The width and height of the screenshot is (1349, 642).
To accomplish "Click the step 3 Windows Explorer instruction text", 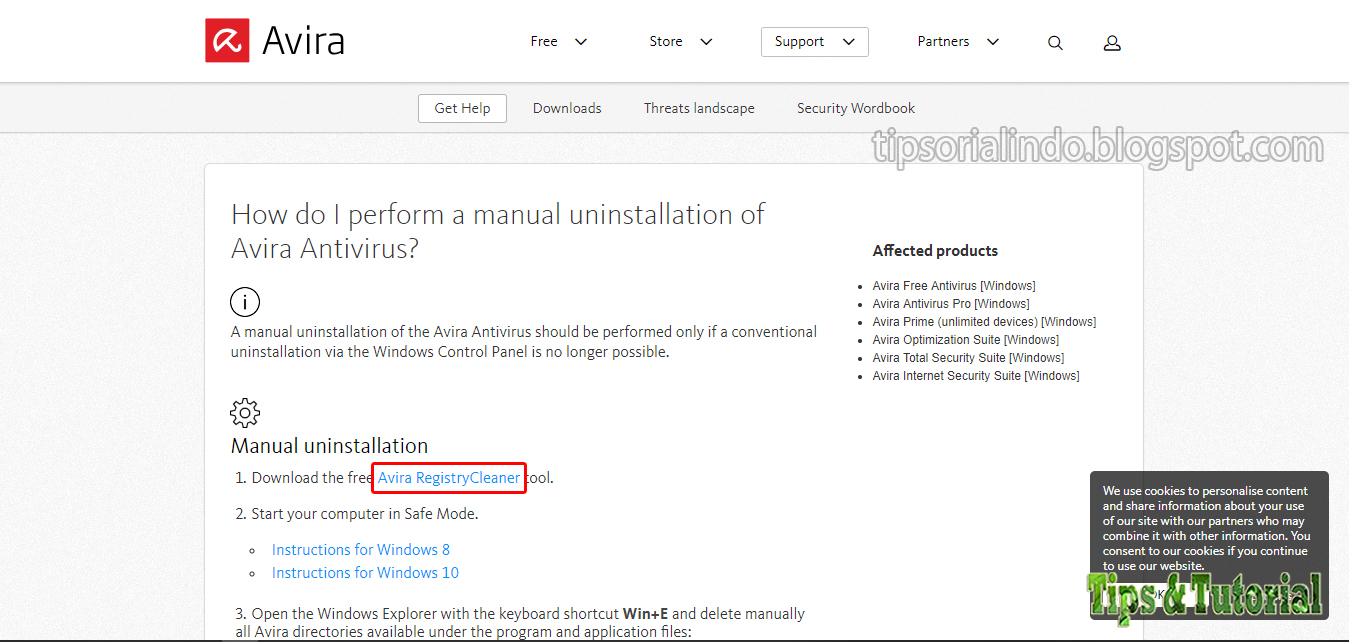I will [x=520, y=623].
